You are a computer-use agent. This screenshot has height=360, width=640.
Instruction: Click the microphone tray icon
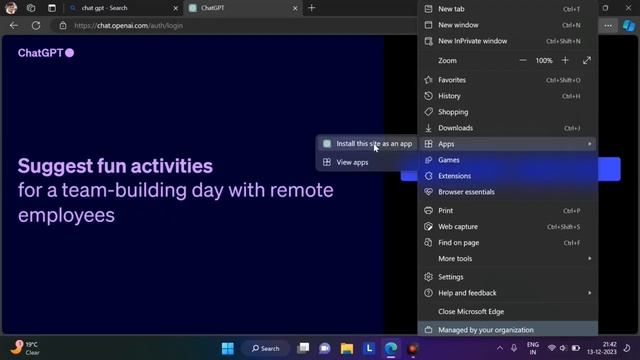pos(514,348)
